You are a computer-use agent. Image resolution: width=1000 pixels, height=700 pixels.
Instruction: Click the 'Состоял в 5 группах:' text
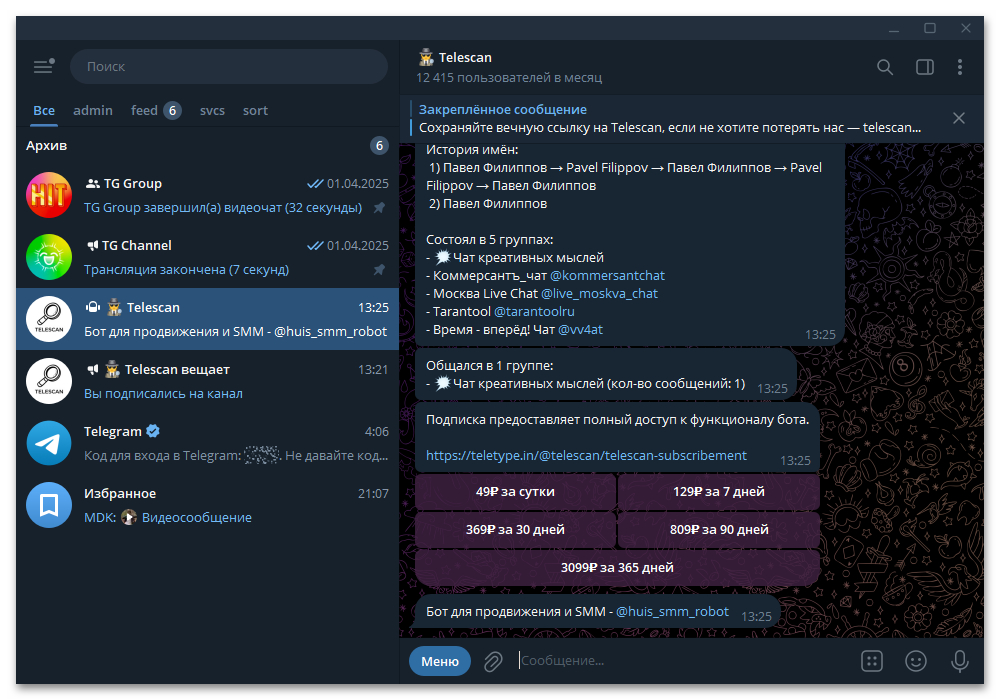pos(490,240)
